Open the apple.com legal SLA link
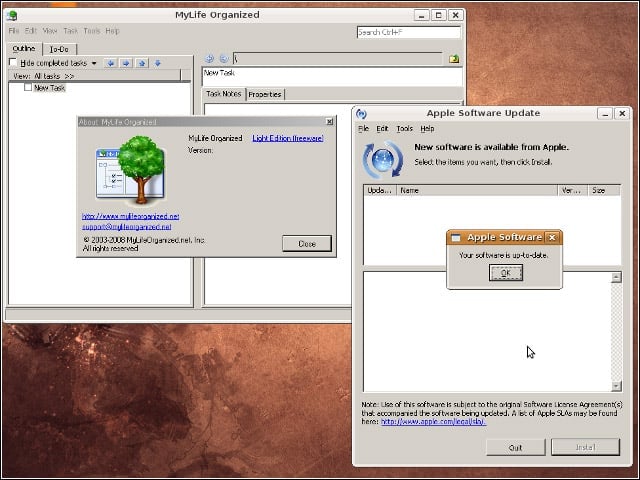 [x=433, y=422]
